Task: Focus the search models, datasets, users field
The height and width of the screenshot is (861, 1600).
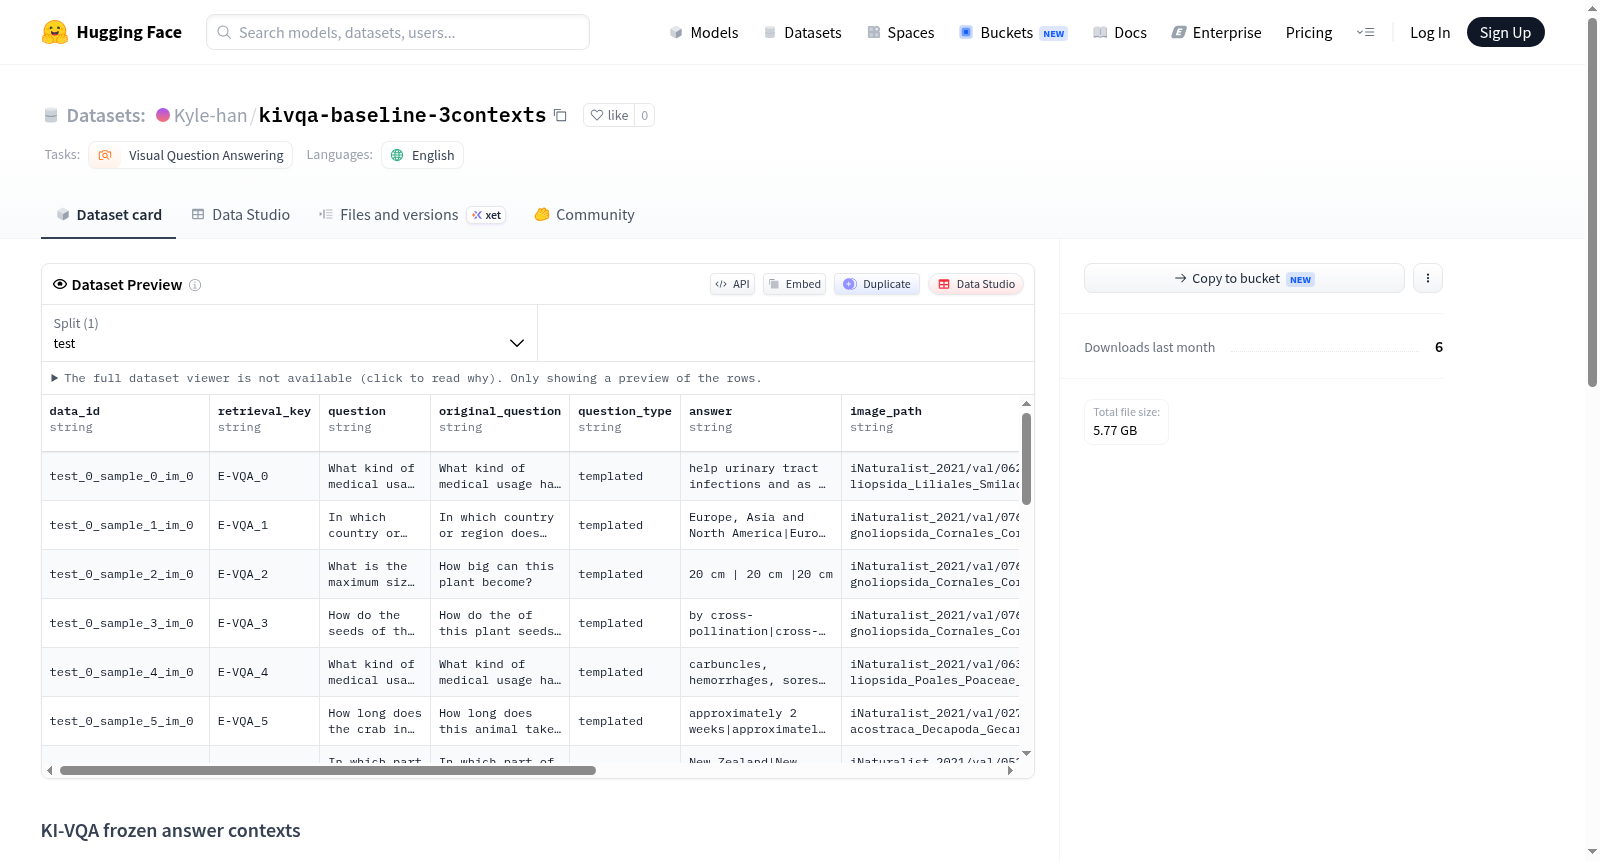Action: [x=398, y=32]
